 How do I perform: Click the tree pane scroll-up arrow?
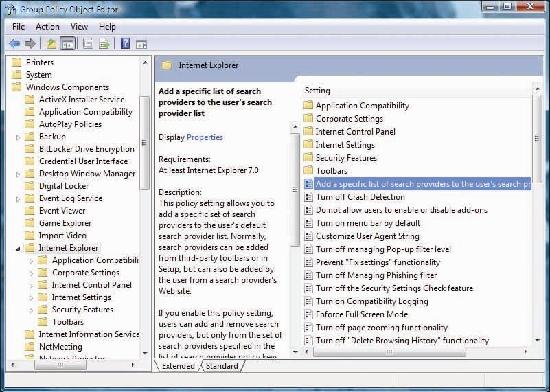point(145,62)
